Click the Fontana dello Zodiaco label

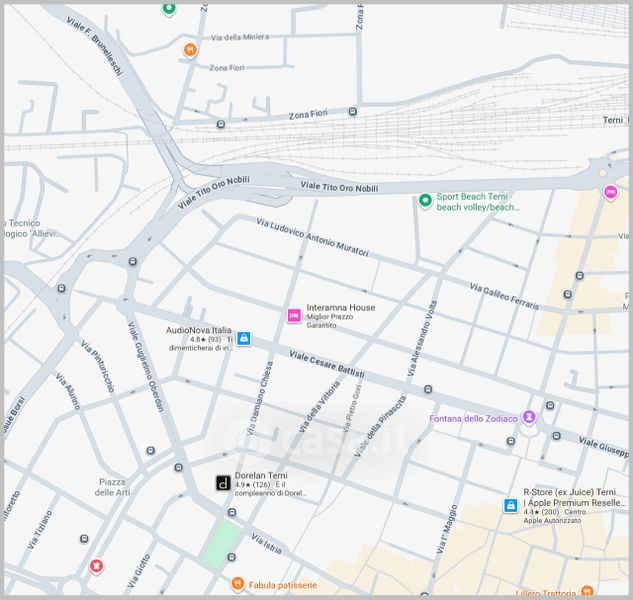(473, 419)
